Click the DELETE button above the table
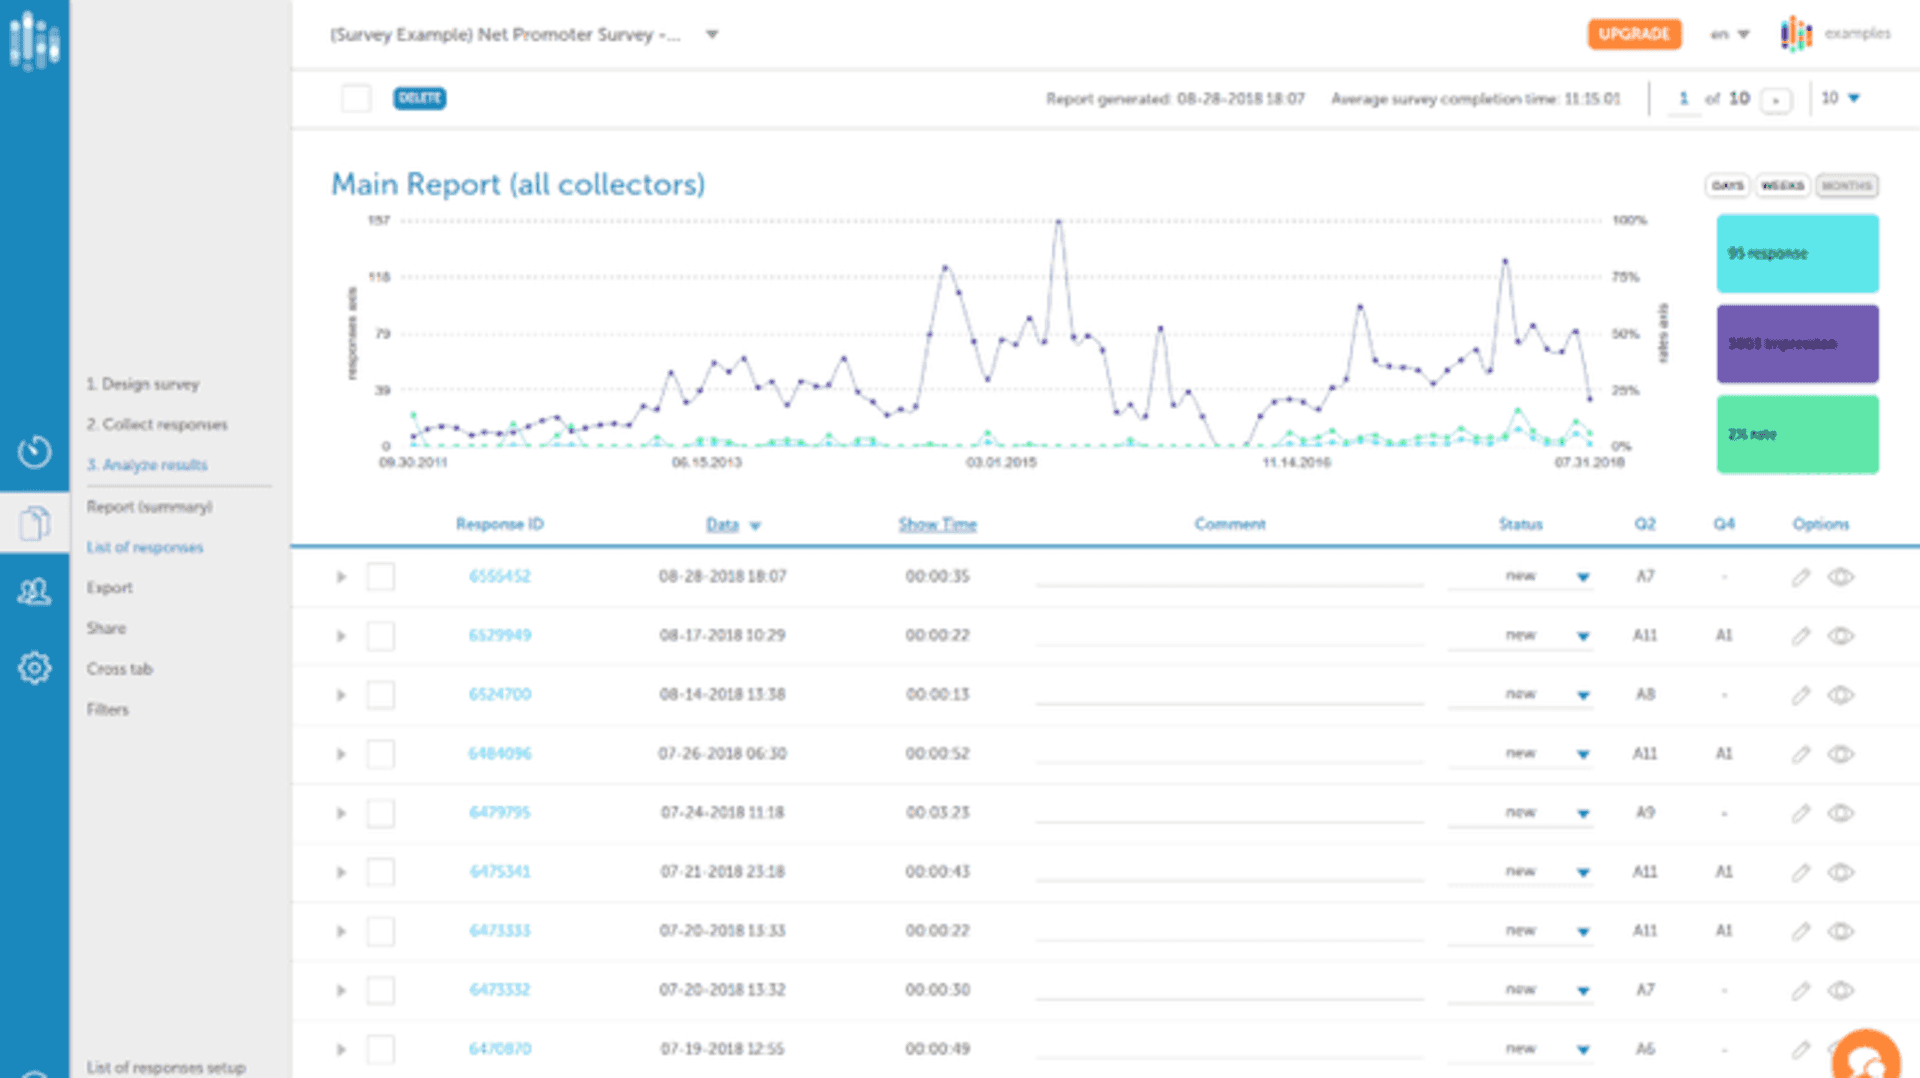 click(420, 98)
